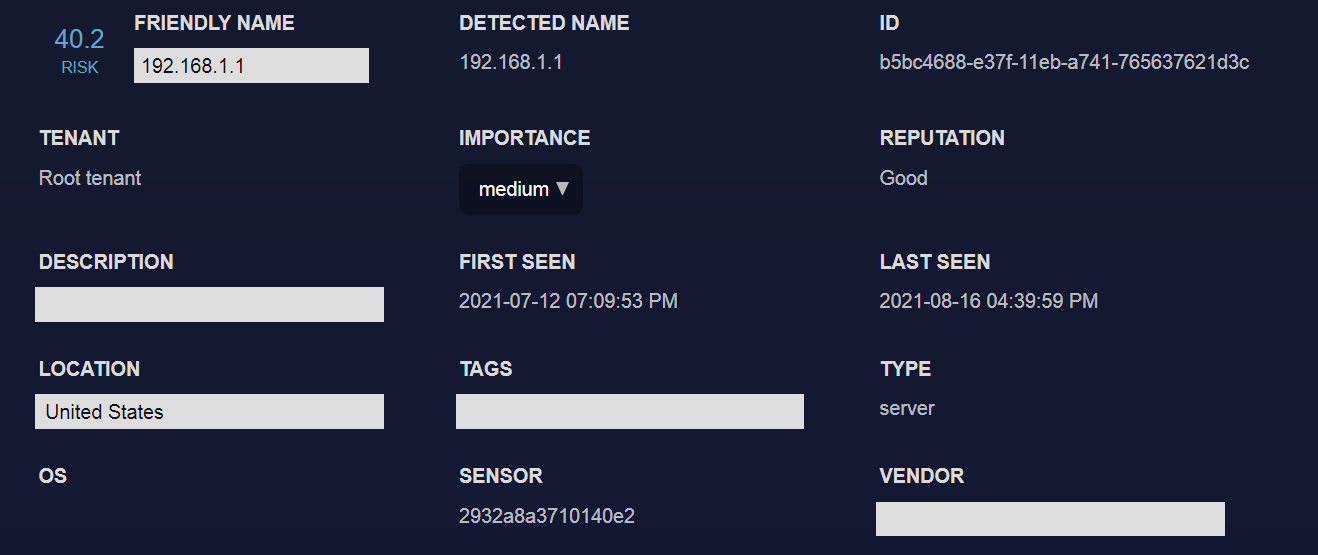Click the Root tenant value
This screenshot has width=1318, height=555.
click(90, 178)
